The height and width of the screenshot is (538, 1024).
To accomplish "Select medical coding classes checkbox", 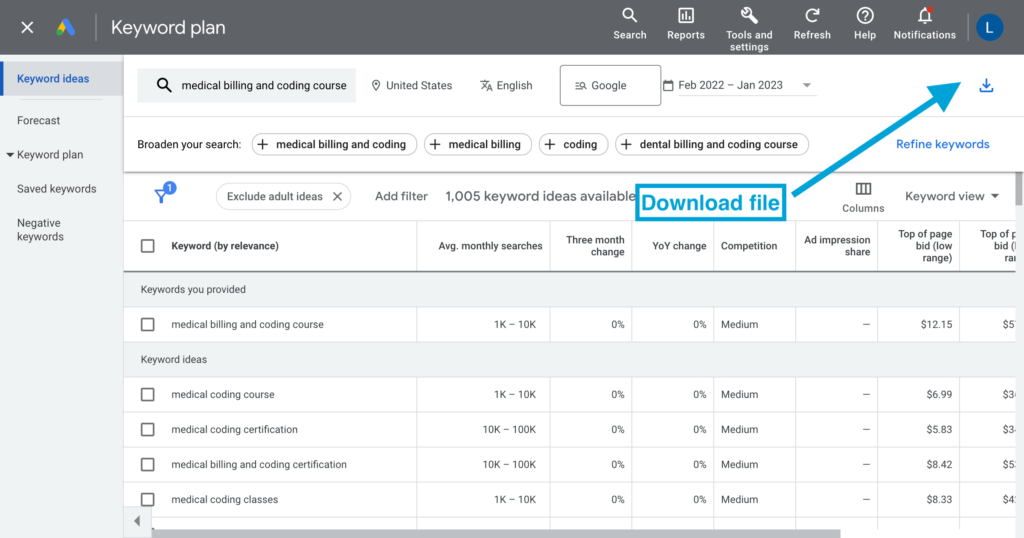I will (148, 500).
